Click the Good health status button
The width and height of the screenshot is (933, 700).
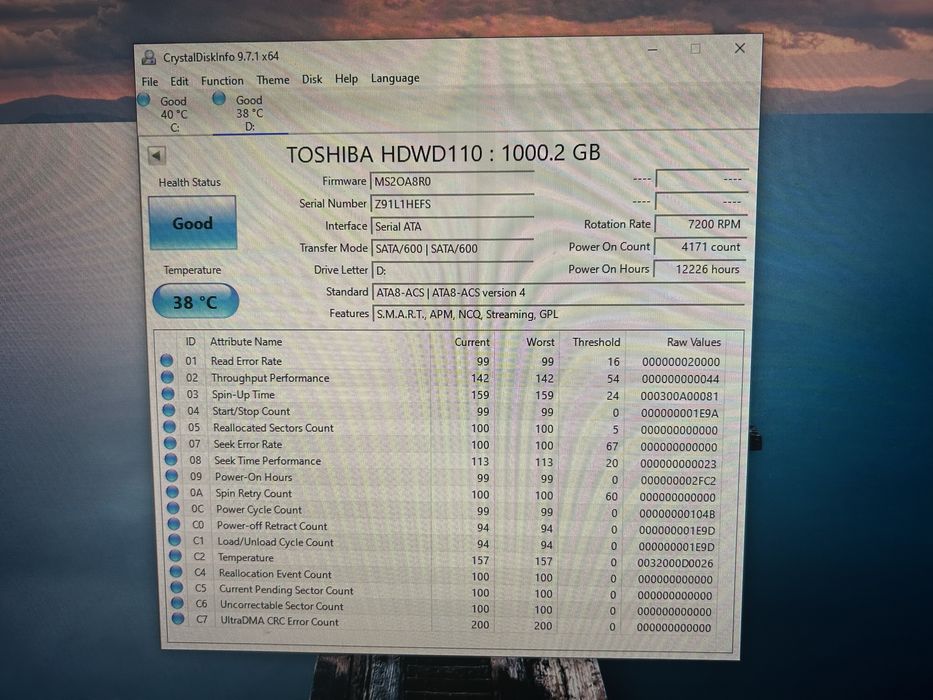click(x=192, y=223)
